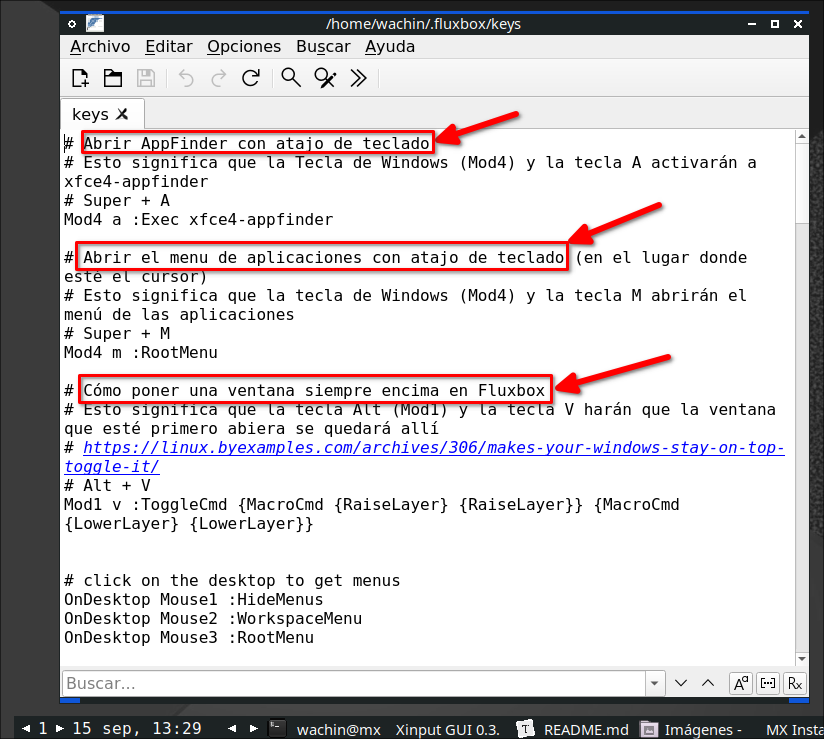Find previous match with up chevron
Viewport: 824px width, 739px height.
(x=708, y=683)
